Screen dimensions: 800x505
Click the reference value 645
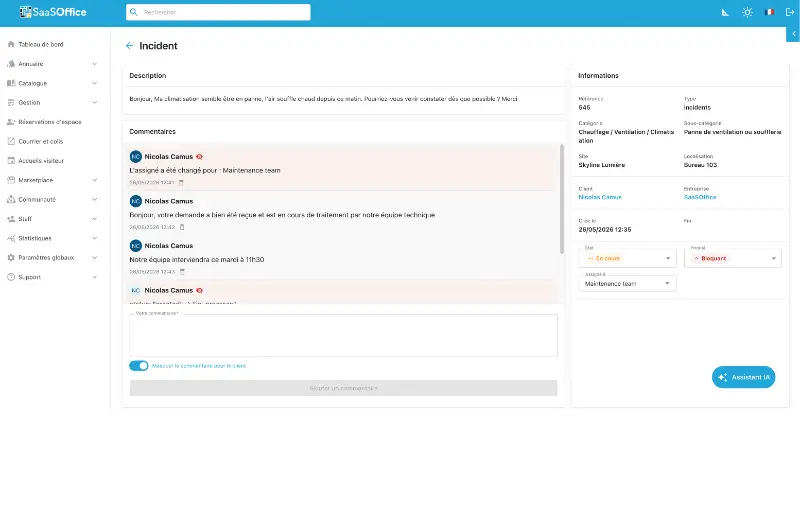pos(584,108)
